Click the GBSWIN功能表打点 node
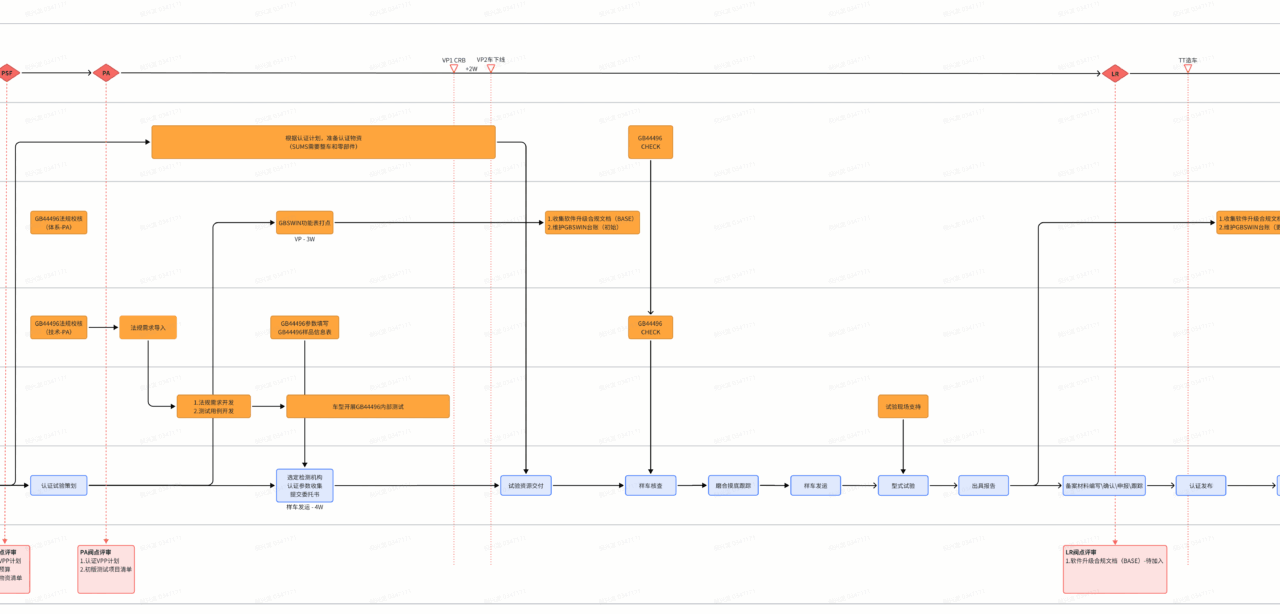The image size is (1280, 614). [x=304, y=222]
